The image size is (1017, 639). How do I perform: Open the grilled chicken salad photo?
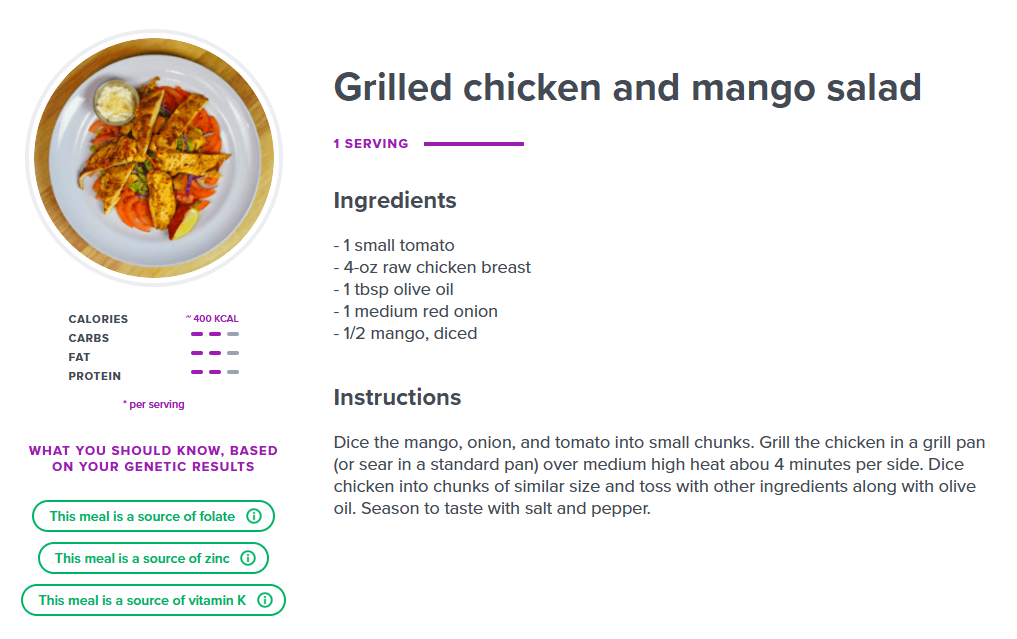click(x=153, y=158)
